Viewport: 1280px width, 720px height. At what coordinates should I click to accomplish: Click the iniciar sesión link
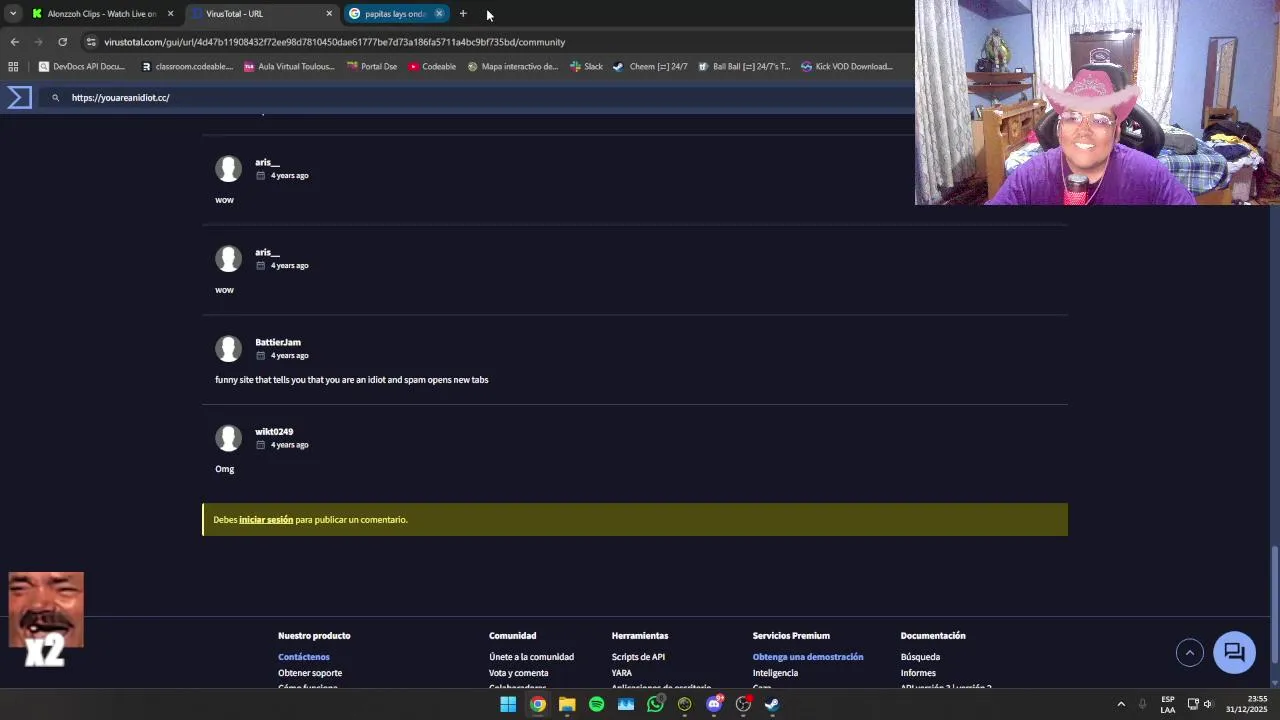point(266,520)
